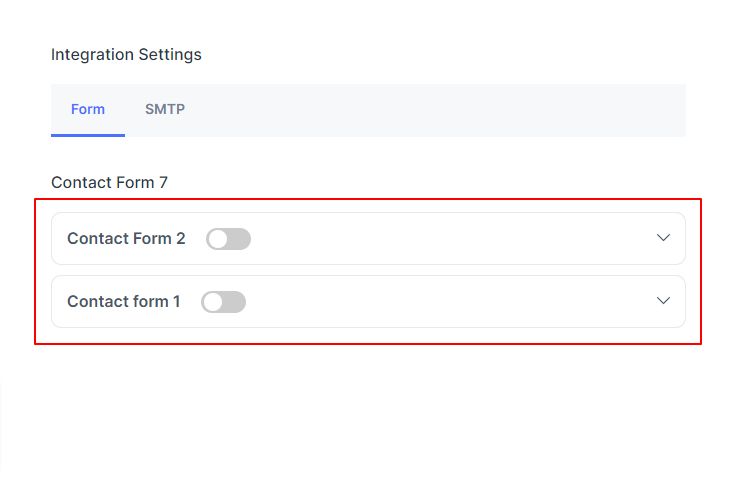Open the Contact Form 2 accordion panel

[368, 238]
